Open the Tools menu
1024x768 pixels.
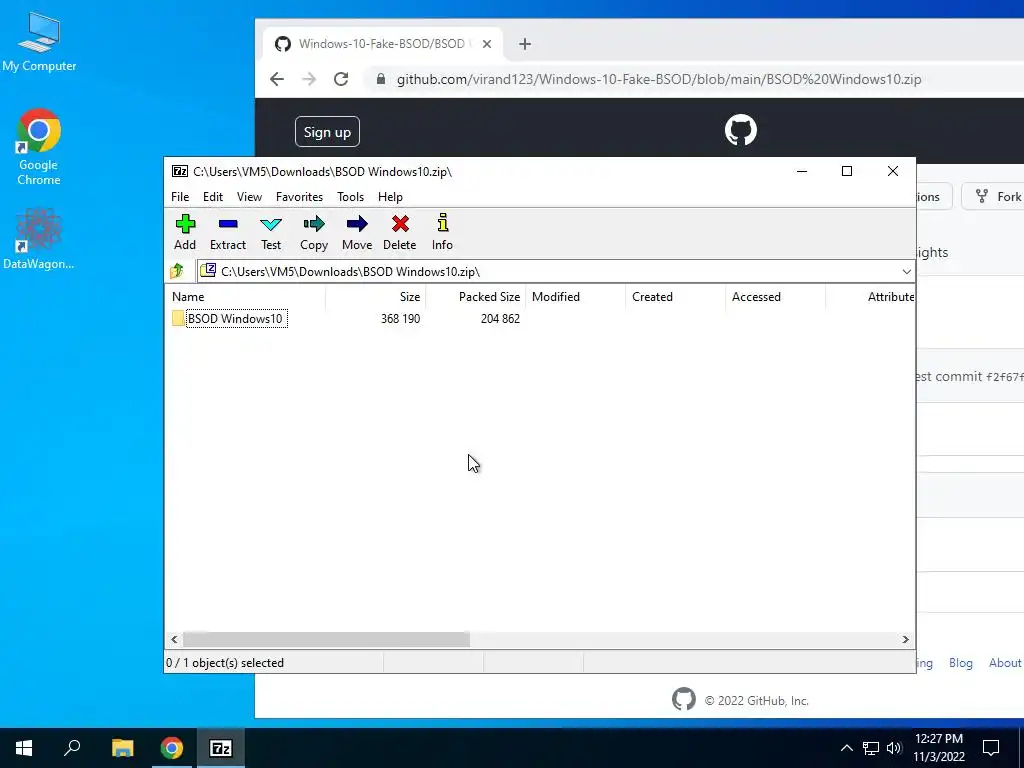tap(350, 197)
